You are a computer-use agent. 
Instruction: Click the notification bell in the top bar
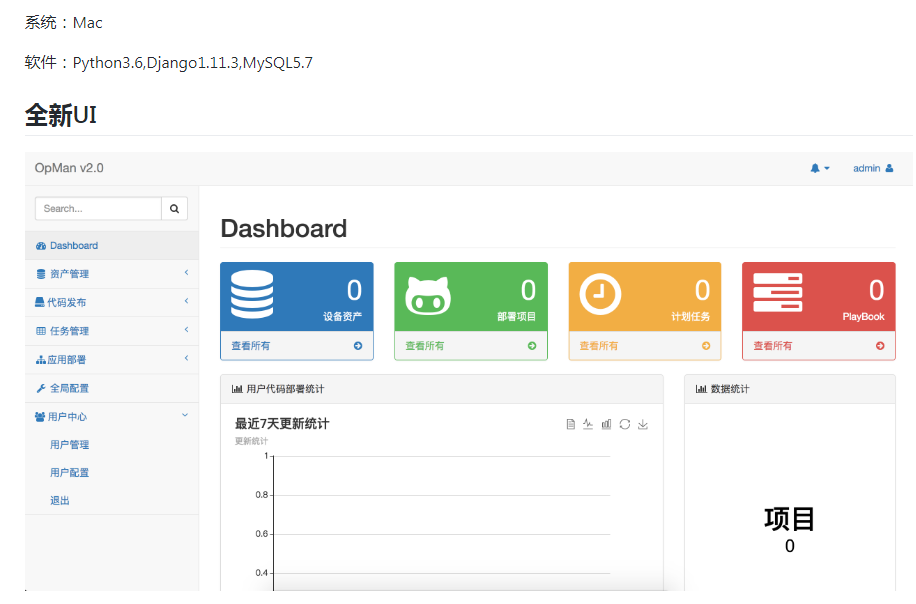pyautogui.click(x=815, y=168)
